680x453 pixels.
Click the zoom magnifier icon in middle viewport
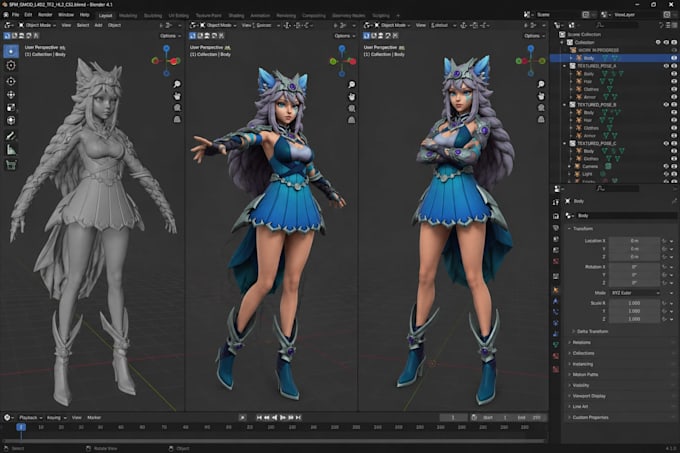[x=352, y=85]
